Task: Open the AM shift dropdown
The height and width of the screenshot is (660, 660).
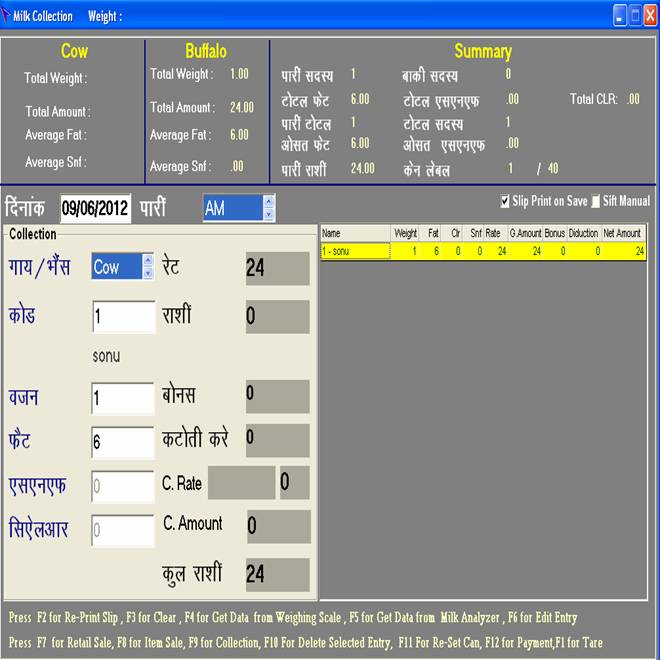Action: click(x=268, y=208)
